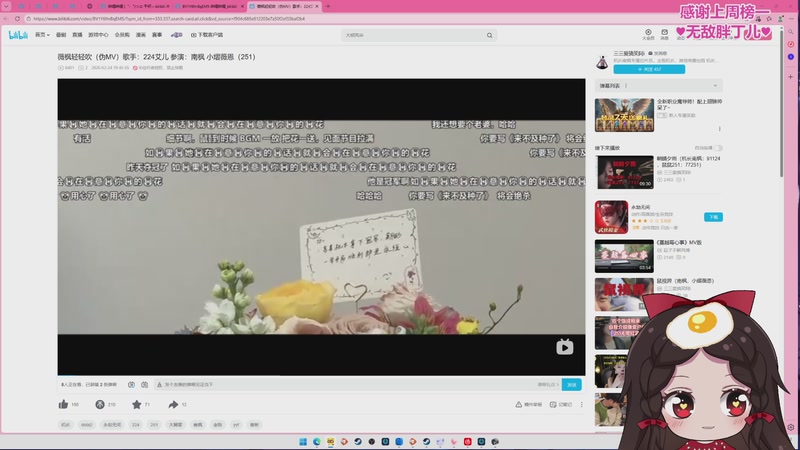This screenshot has width=800, height=450.
Task: Open the browser tab list chevron
Action: tap(6, 6)
